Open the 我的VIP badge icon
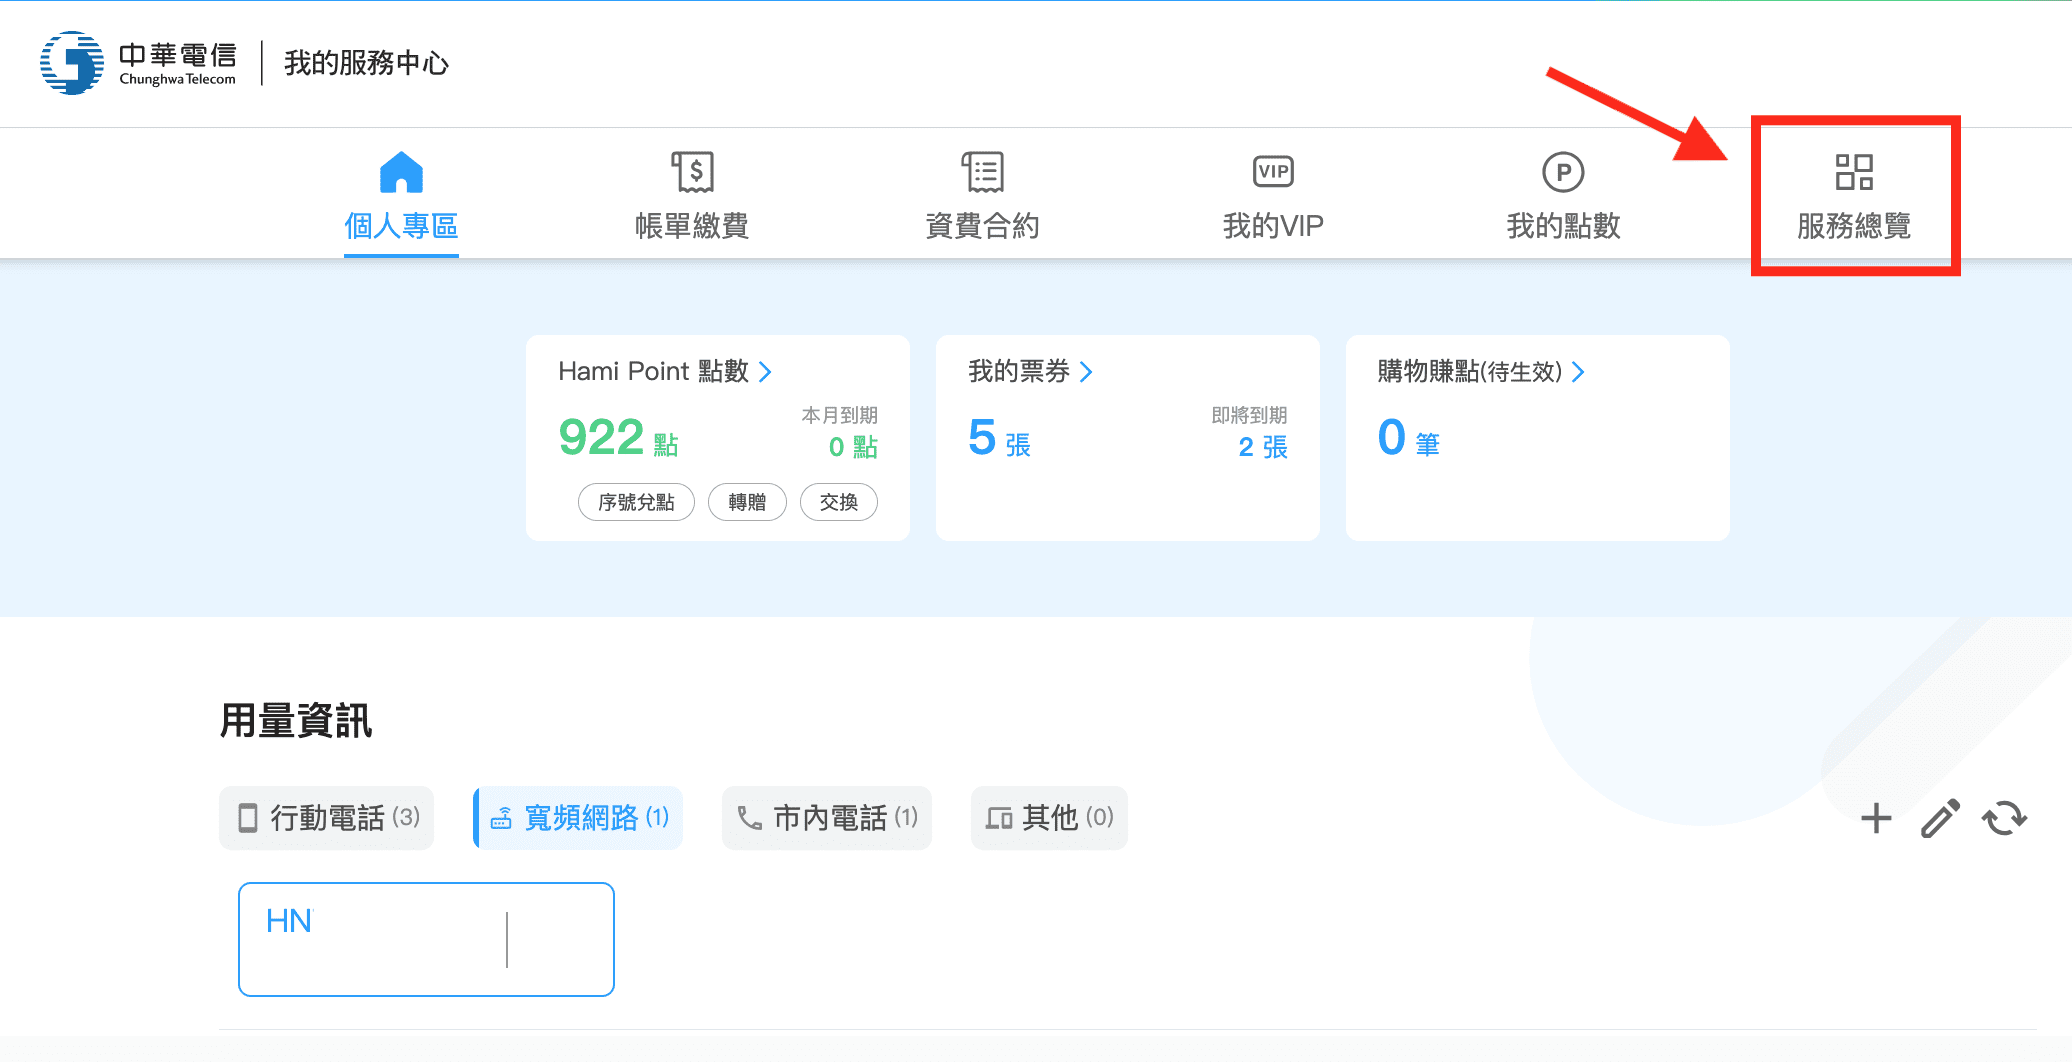2072x1062 pixels. pyautogui.click(x=1273, y=172)
